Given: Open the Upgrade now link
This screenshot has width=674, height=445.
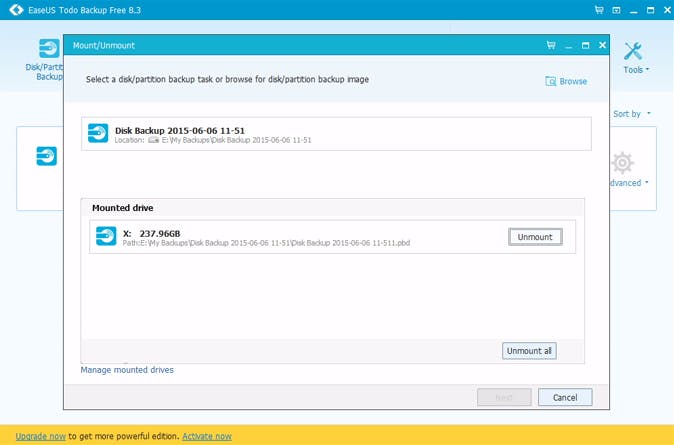Looking at the screenshot, I should coord(41,436).
